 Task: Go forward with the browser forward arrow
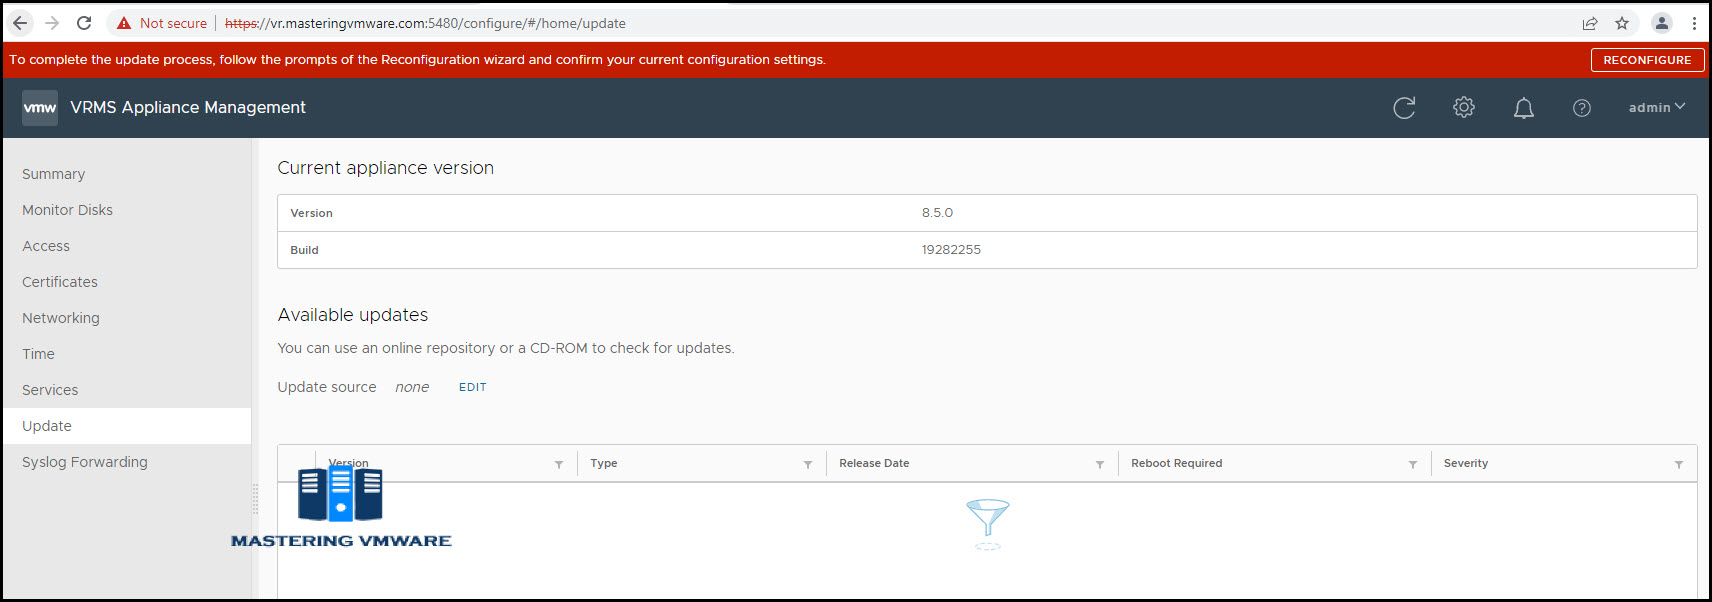[52, 23]
